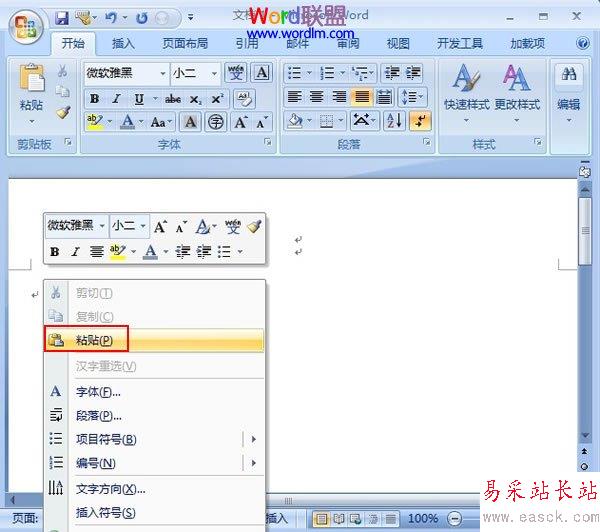This screenshot has width=600, height=532.
Task: Apply superscript formatting in ribbon
Action: click(x=217, y=99)
